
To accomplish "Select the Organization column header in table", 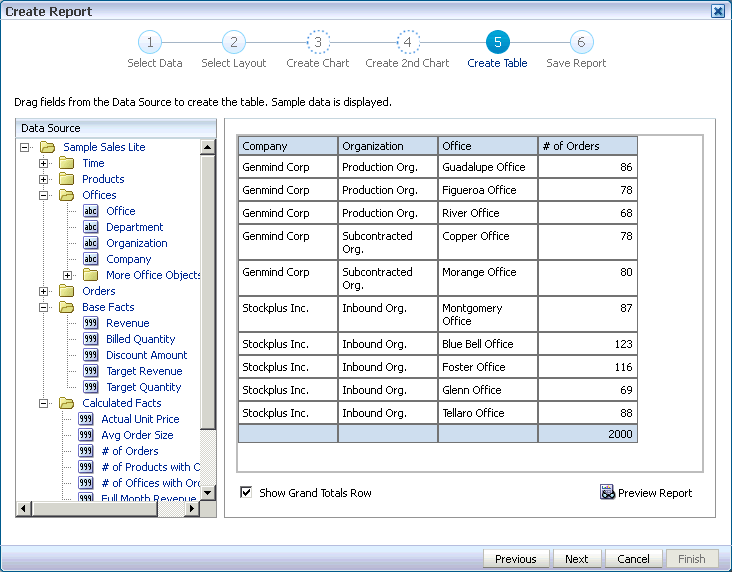I will coord(388,146).
